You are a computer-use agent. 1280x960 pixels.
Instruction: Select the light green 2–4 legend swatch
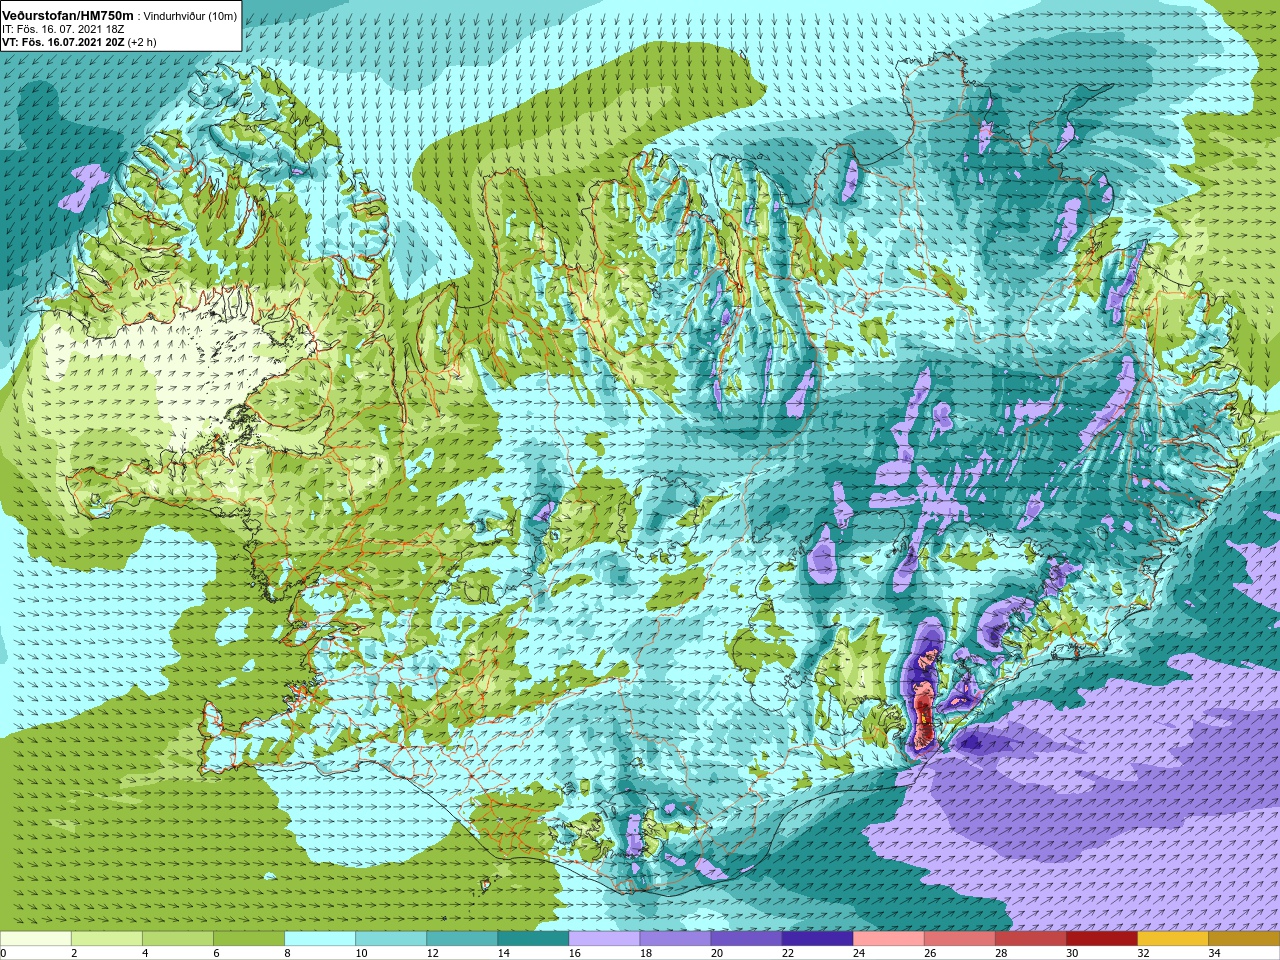tap(106, 939)
